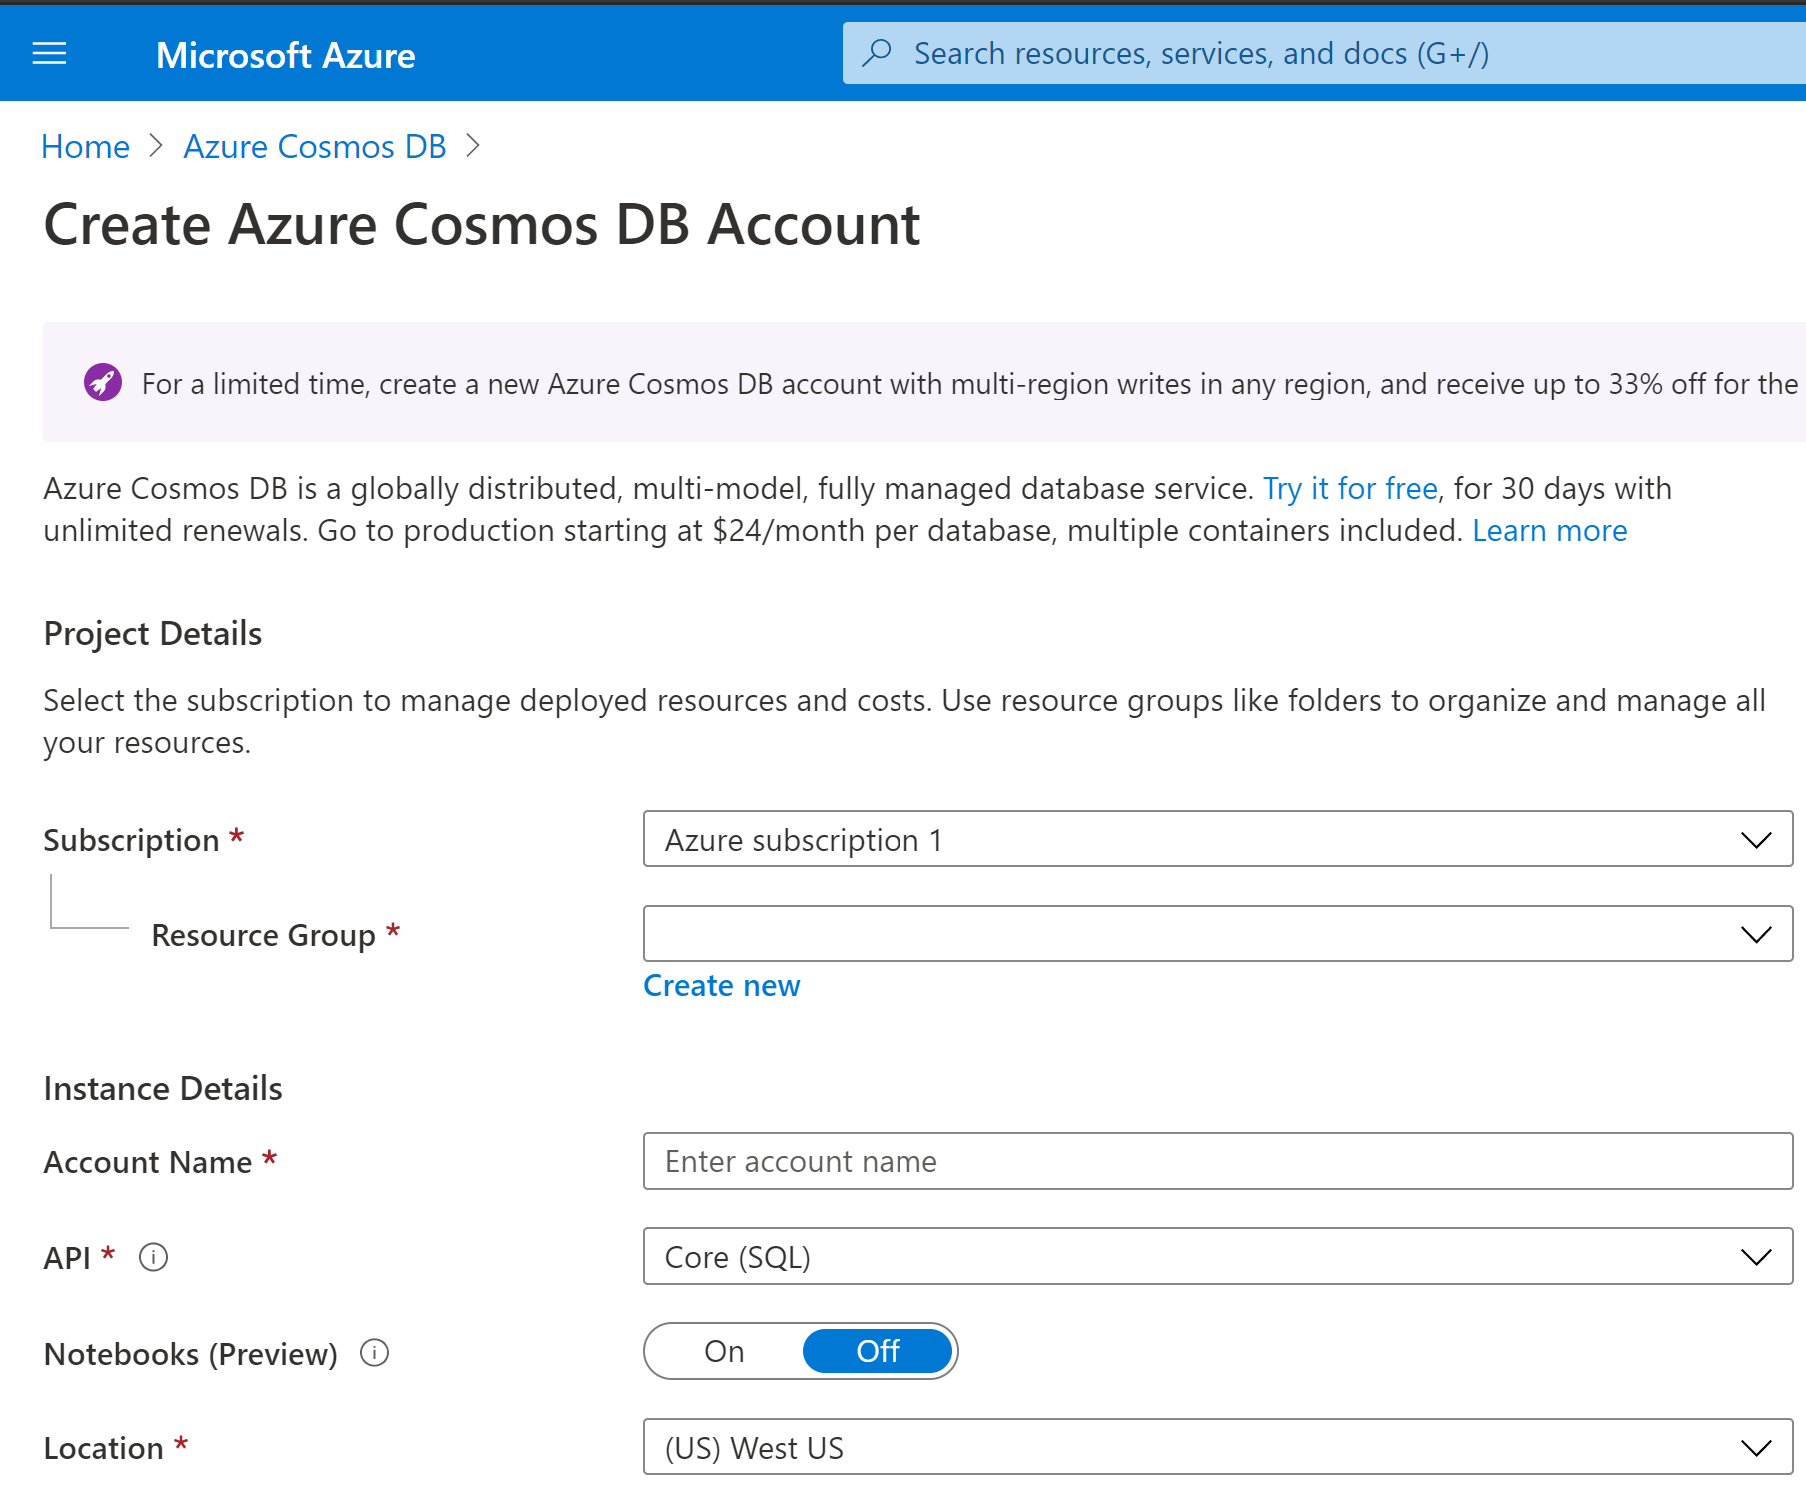This screenshot has height=1506, width=1806.
Task: Open Azure Cosmos DB breadcrumb link
Action: pos(315,147)
